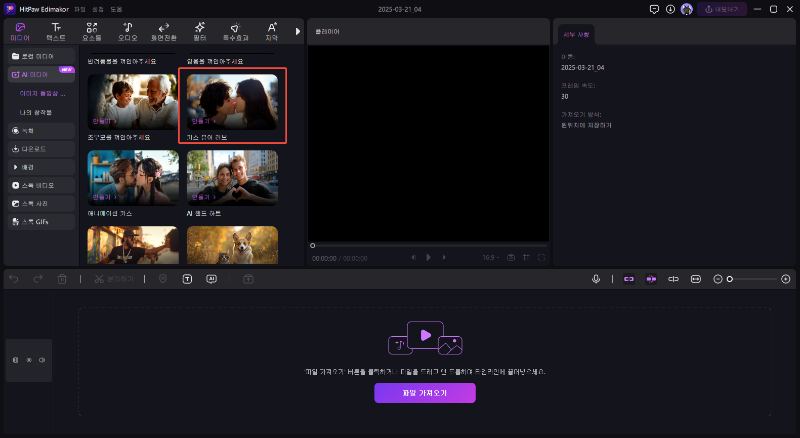Delete the selected clip with the trash icon

point(62,279)
